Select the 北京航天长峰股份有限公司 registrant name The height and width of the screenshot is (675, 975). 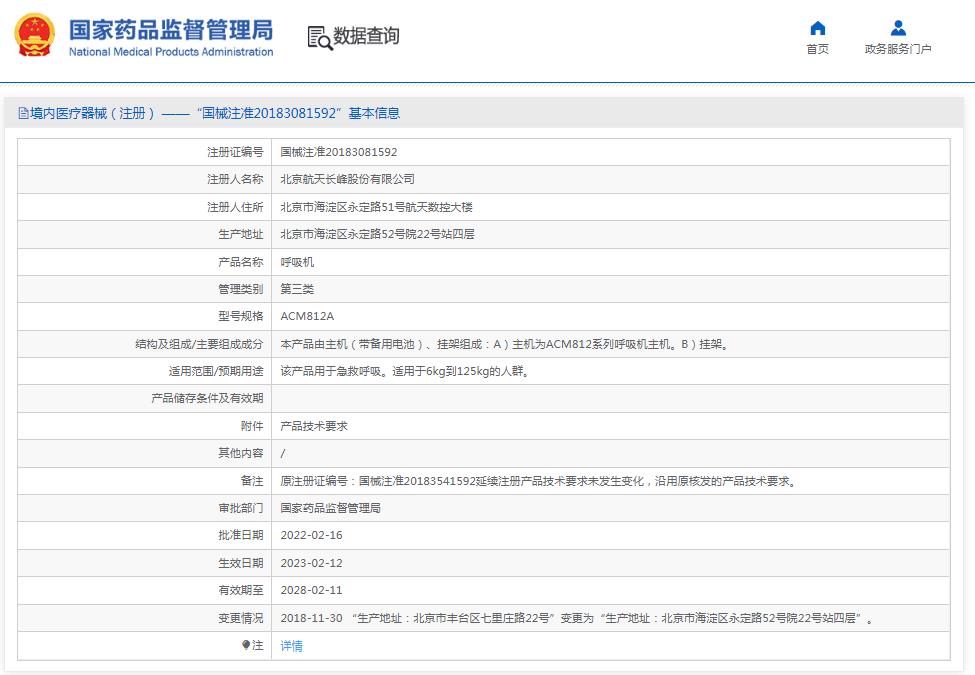point(350,179)
